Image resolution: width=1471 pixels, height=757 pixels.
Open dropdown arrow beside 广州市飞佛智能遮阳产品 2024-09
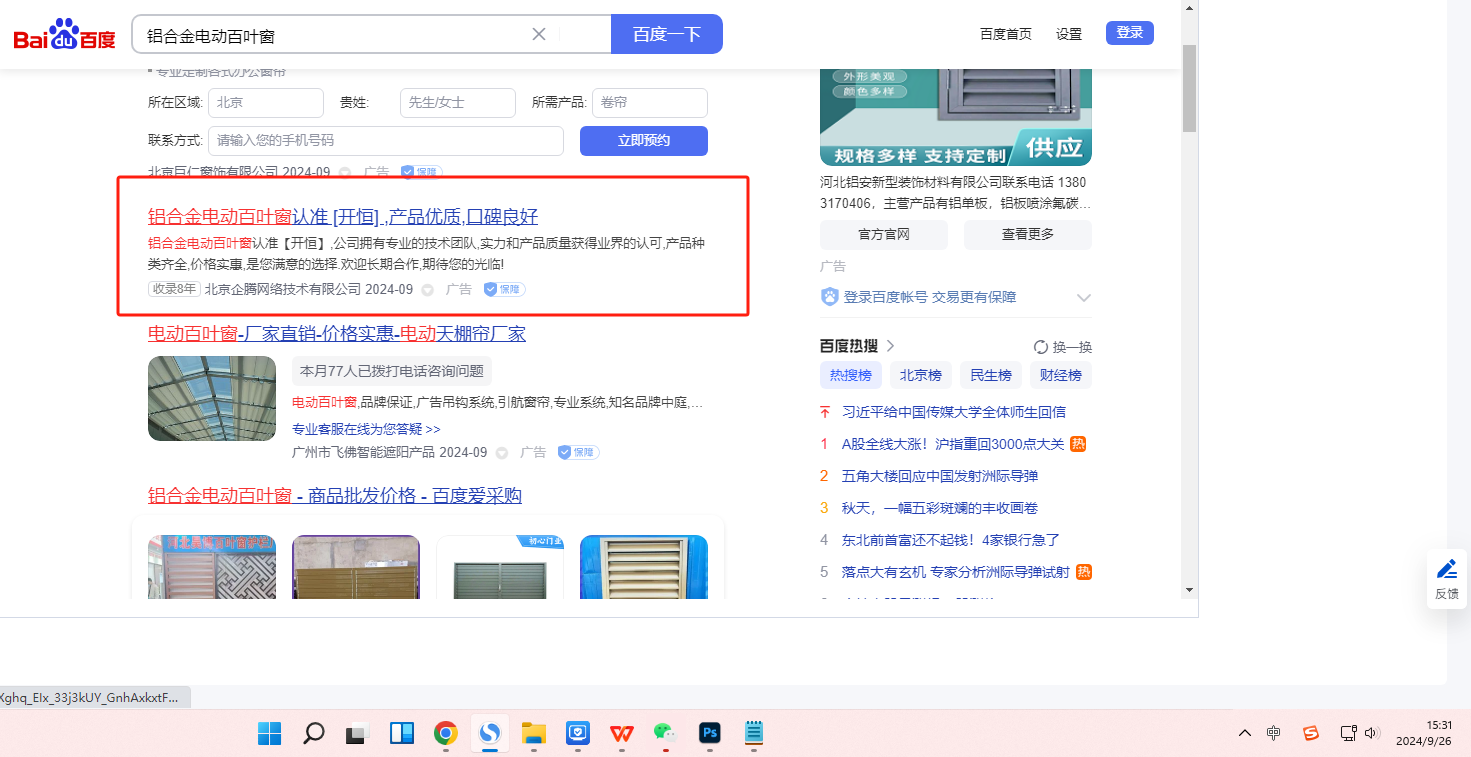(501, 453)
